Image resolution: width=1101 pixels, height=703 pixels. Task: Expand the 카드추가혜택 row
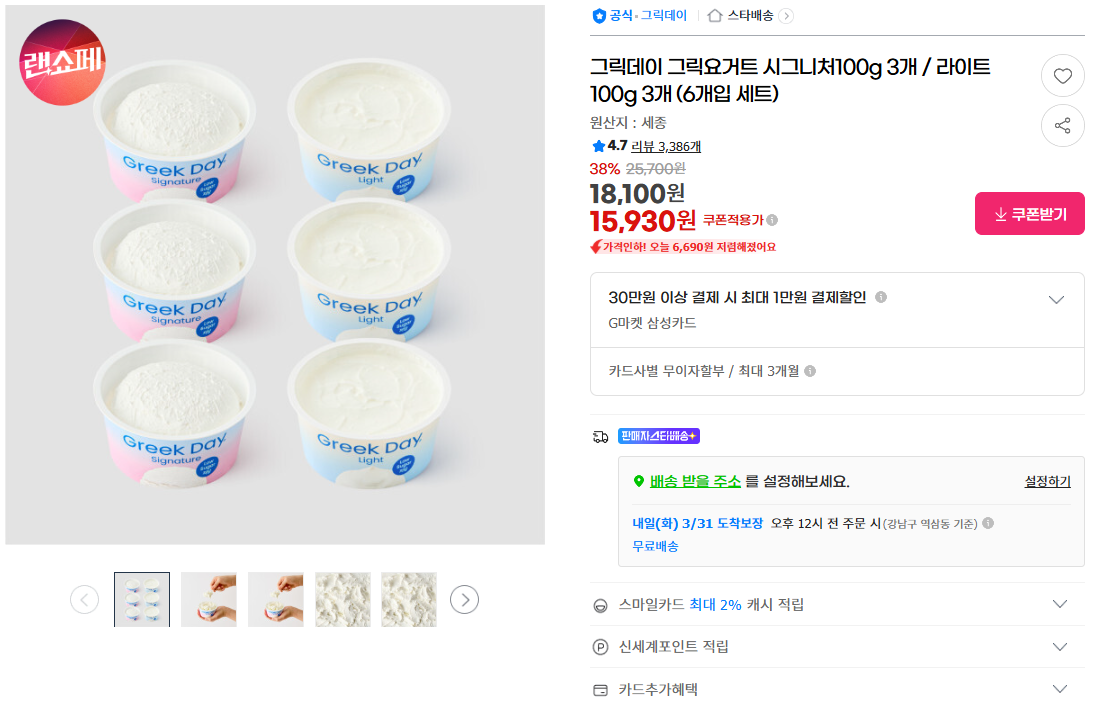coord(1060,689)
